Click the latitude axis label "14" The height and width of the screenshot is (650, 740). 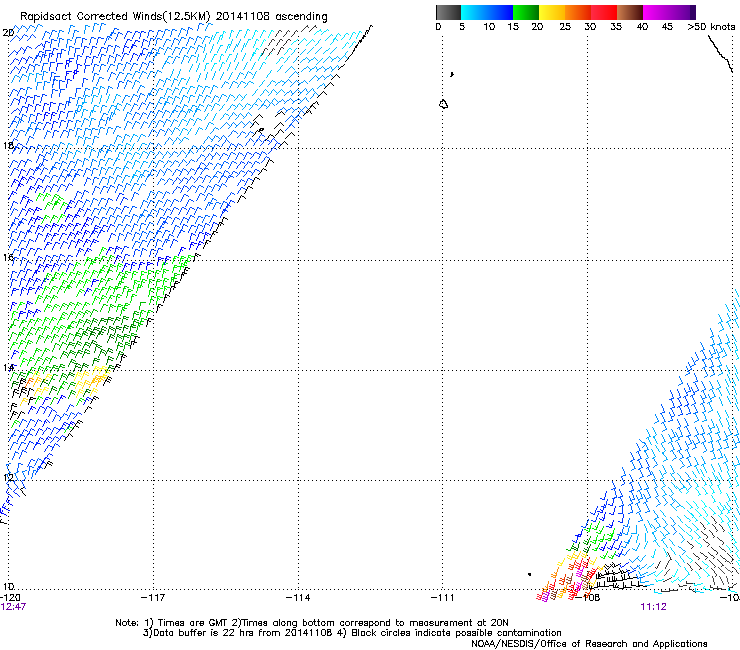tap(8, 368)
